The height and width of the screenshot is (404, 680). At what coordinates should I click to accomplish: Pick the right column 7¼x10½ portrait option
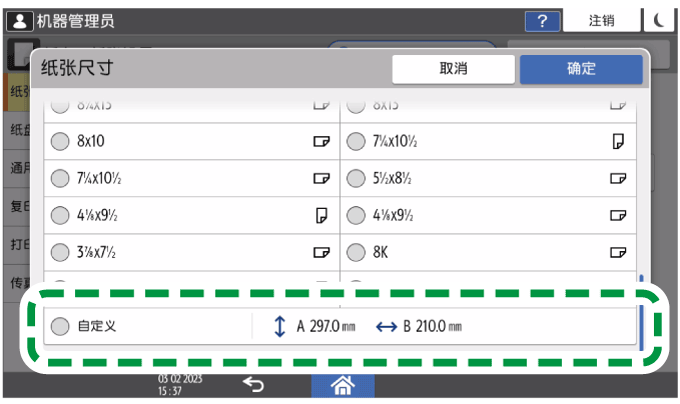coord(356,142)
